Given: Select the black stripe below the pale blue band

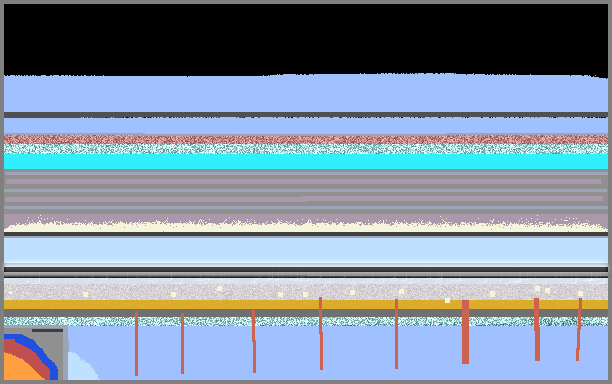Looking at the screenshot, I should click(x=306, y=269).
